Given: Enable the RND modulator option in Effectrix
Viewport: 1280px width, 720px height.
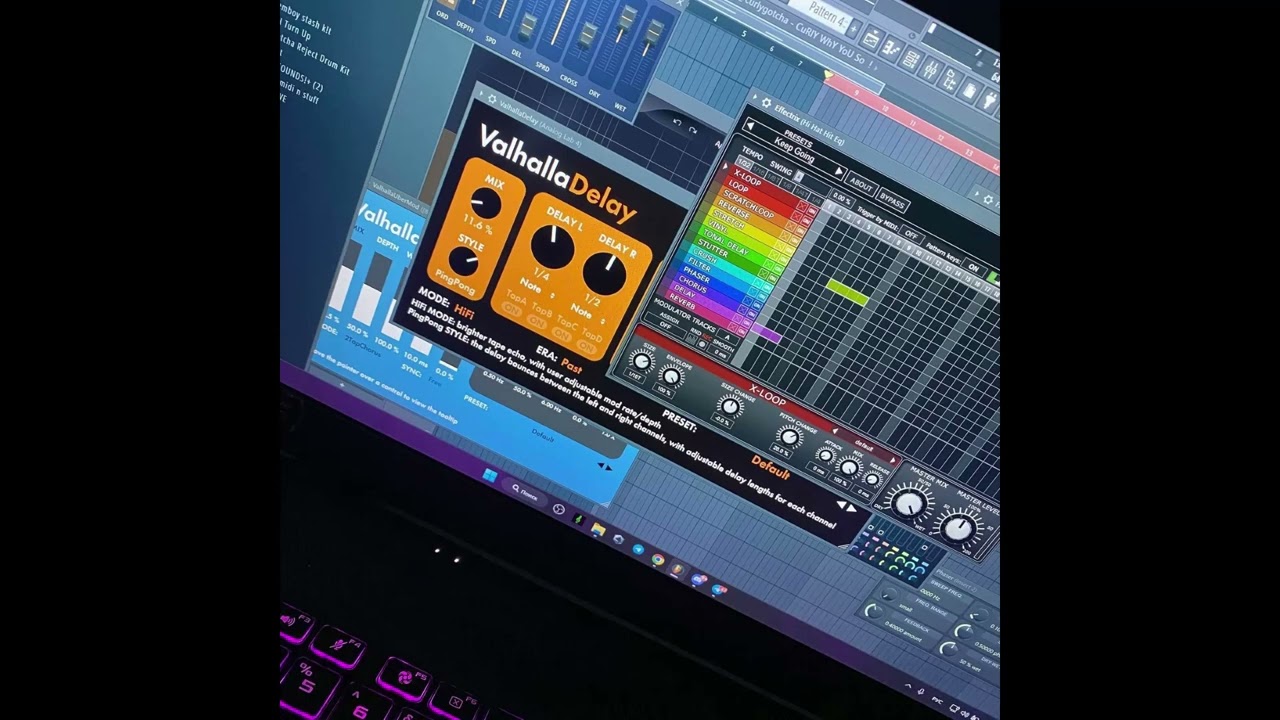Looking at the screenshot, I should pos(691,339).
